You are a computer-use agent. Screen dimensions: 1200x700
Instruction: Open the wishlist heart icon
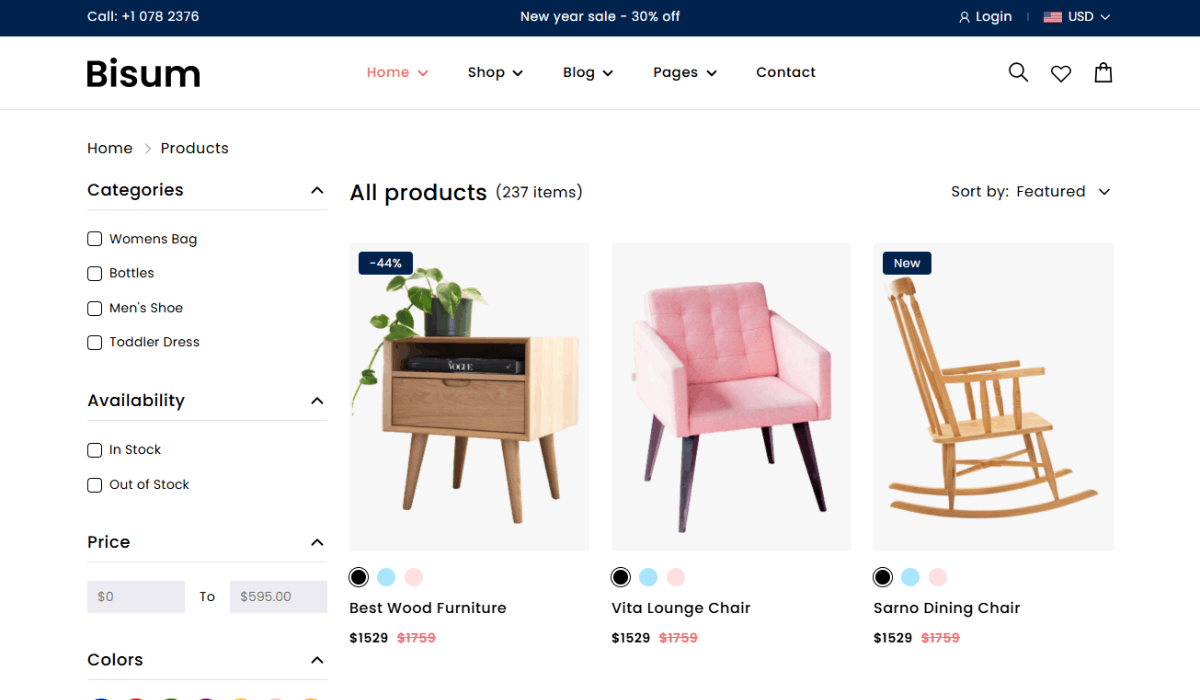pyautogui.click(x=1061, y=73)
